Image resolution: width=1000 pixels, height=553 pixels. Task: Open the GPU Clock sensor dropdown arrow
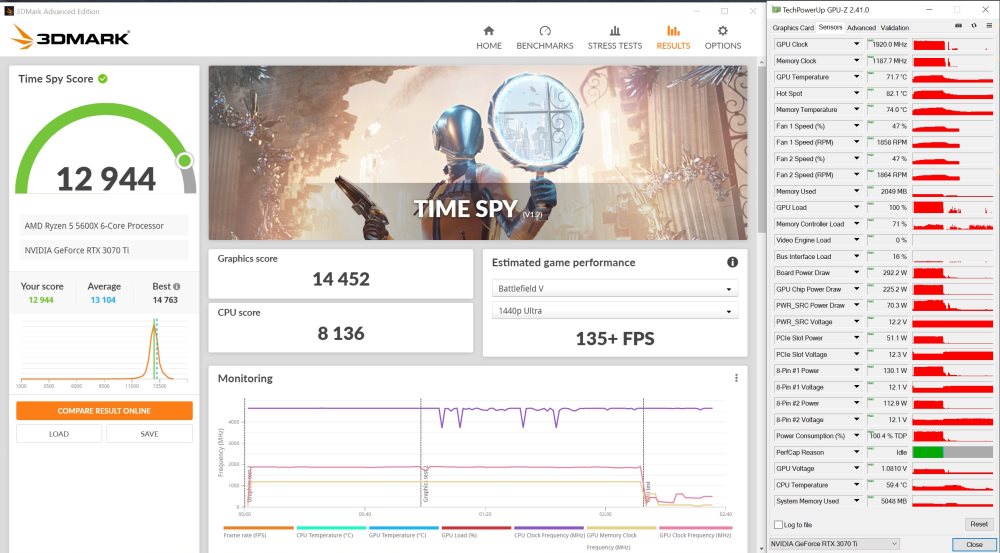click(857, 44)
